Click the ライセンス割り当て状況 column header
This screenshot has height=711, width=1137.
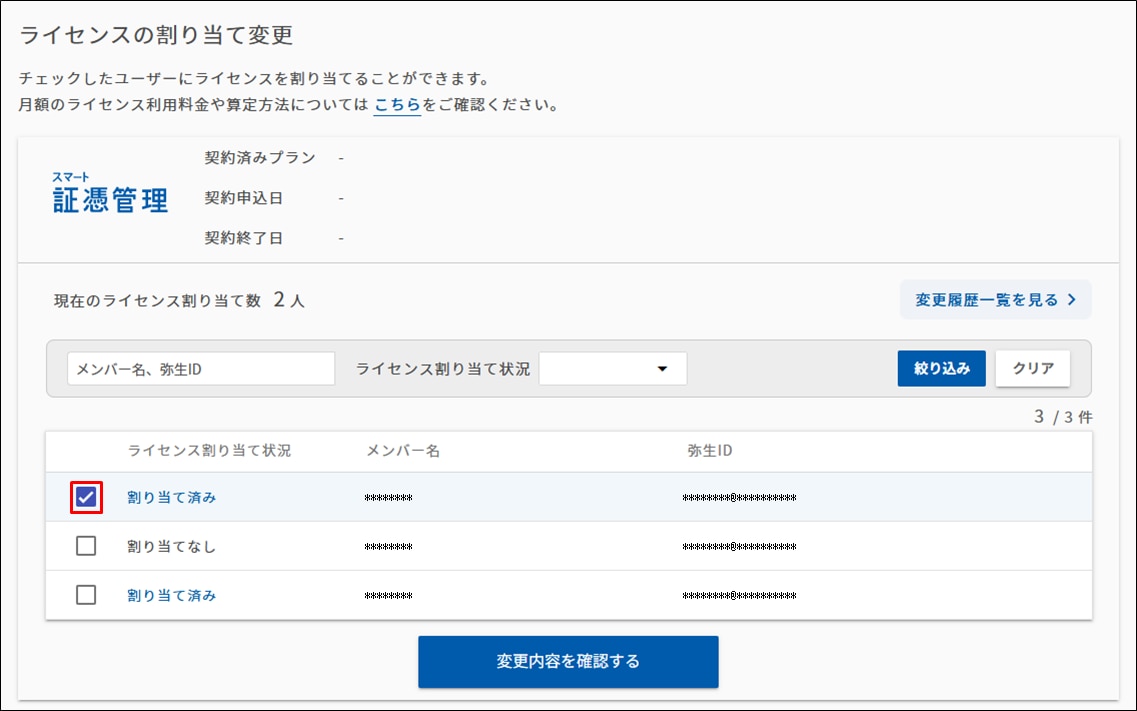click(x=209, y=451)
